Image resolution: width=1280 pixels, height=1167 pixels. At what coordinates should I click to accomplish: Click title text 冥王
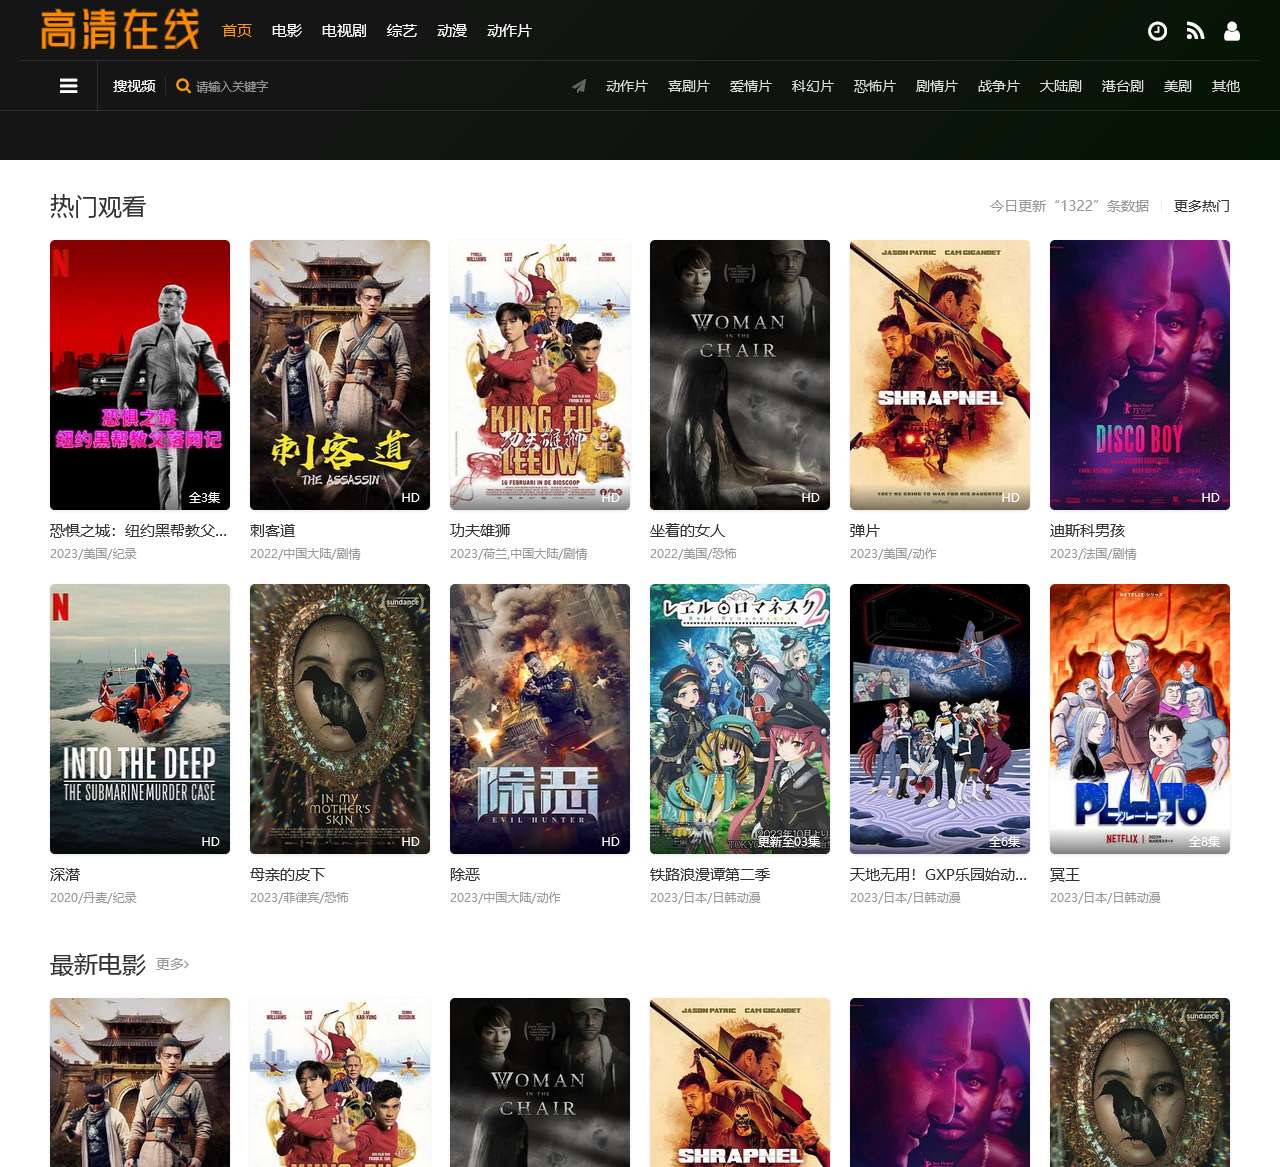tap(1065, 875)
